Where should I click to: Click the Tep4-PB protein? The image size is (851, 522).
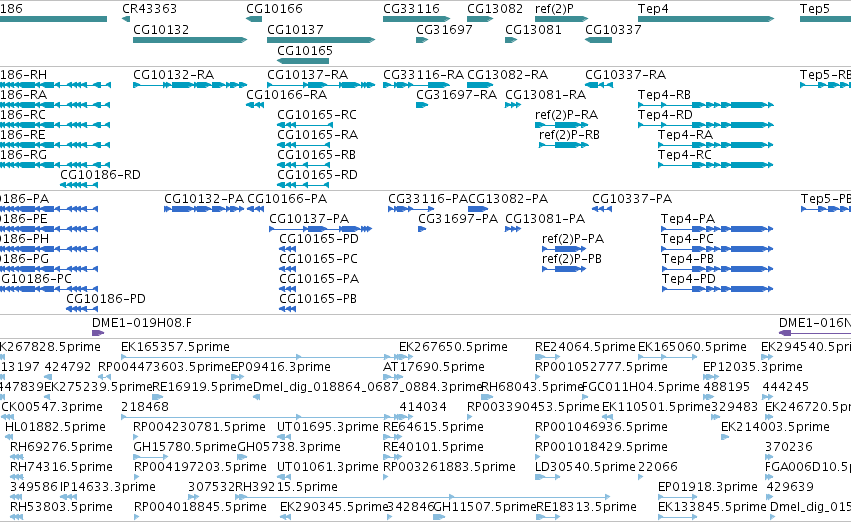point(717,269)
